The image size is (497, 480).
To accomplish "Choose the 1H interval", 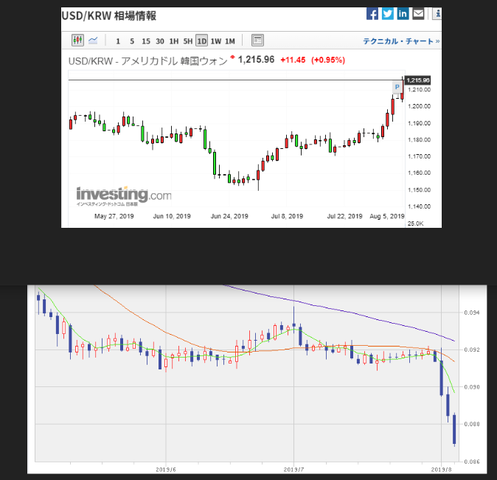I will pos(174,41).
